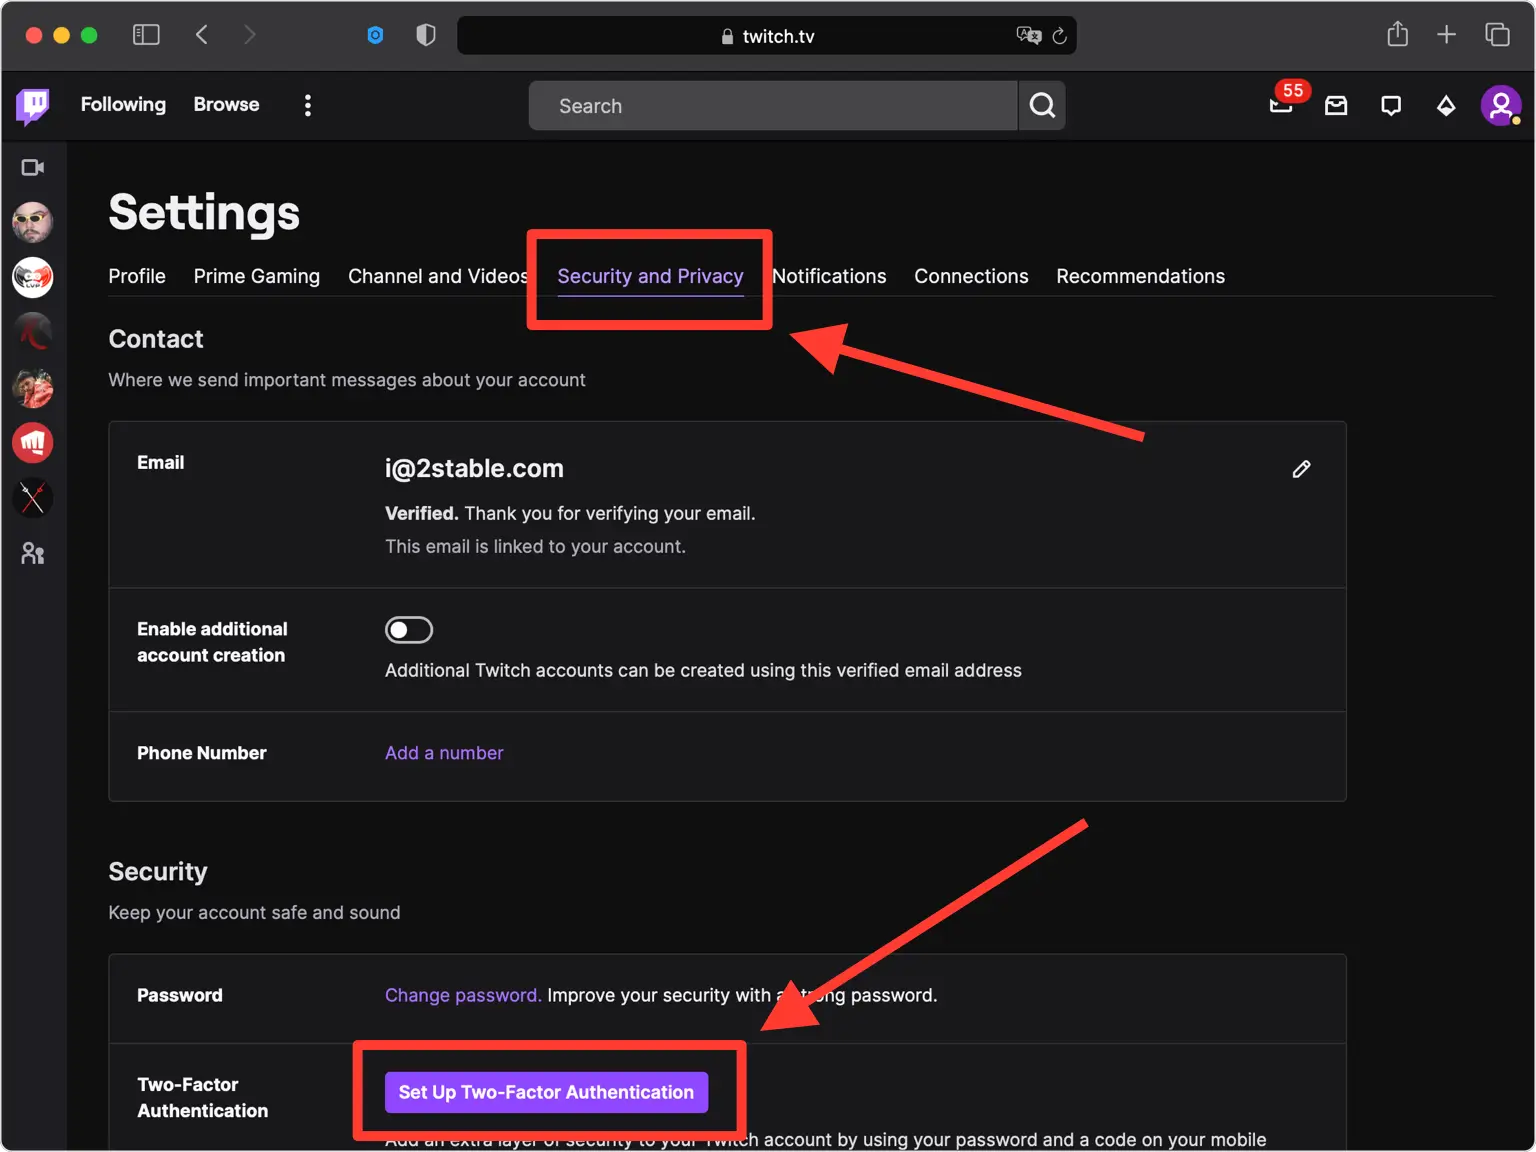The width and height of the screenshot is (1536, 1152).
Task: Edit email with the pencil icon
Action: pos(1301,469)
